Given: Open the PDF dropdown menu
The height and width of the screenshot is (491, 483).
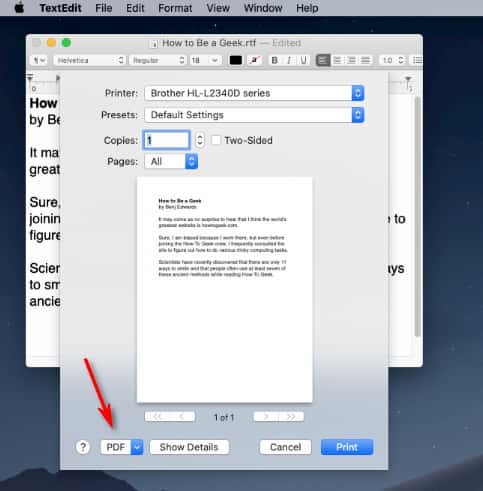Looking at the screenshot, I should click(x=122, y=447).
